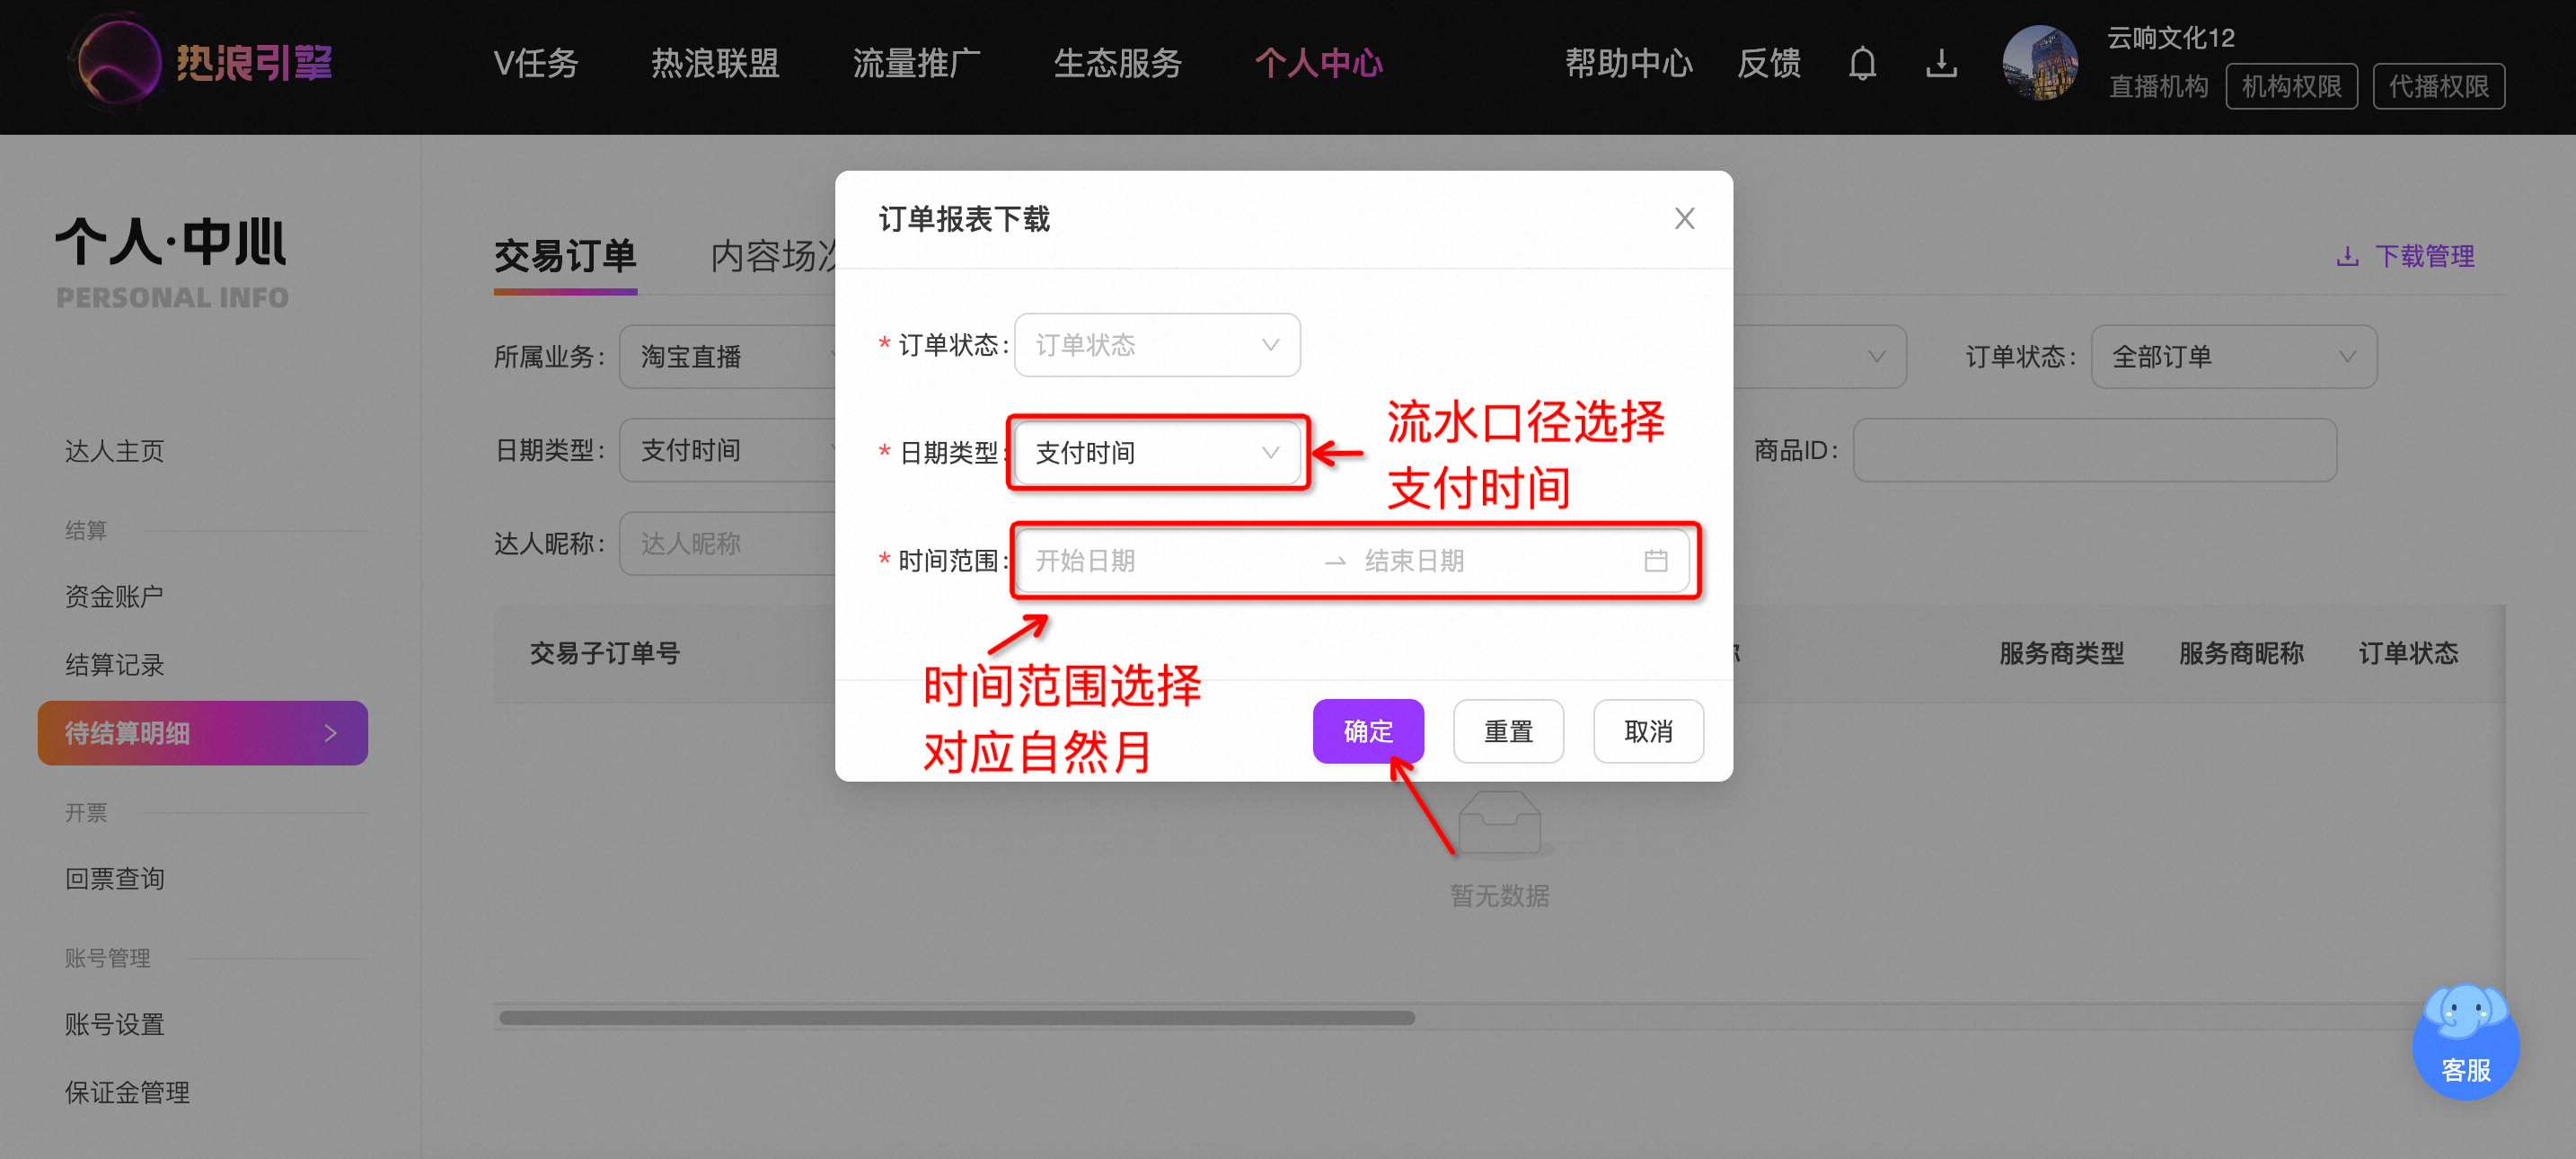Click the 服务商昵称 column header
This screenshot has height=1159, width=2576.
(x=2241, y=654)
